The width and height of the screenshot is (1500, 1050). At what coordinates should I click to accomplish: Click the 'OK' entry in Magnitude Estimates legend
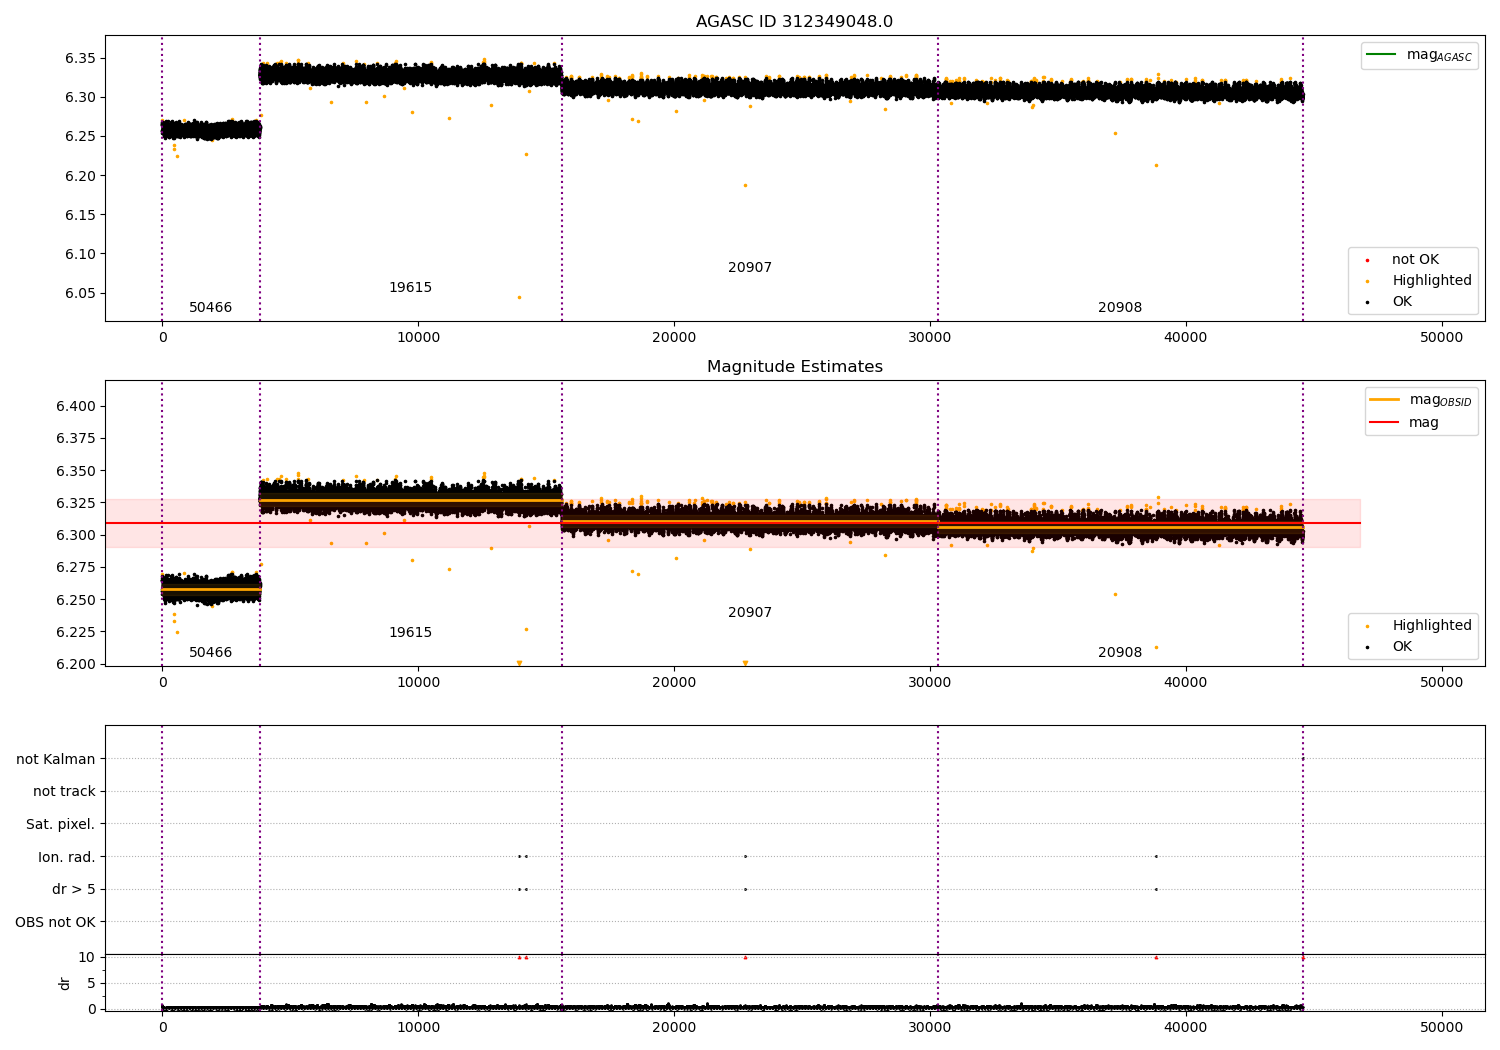click(1390, 647)
